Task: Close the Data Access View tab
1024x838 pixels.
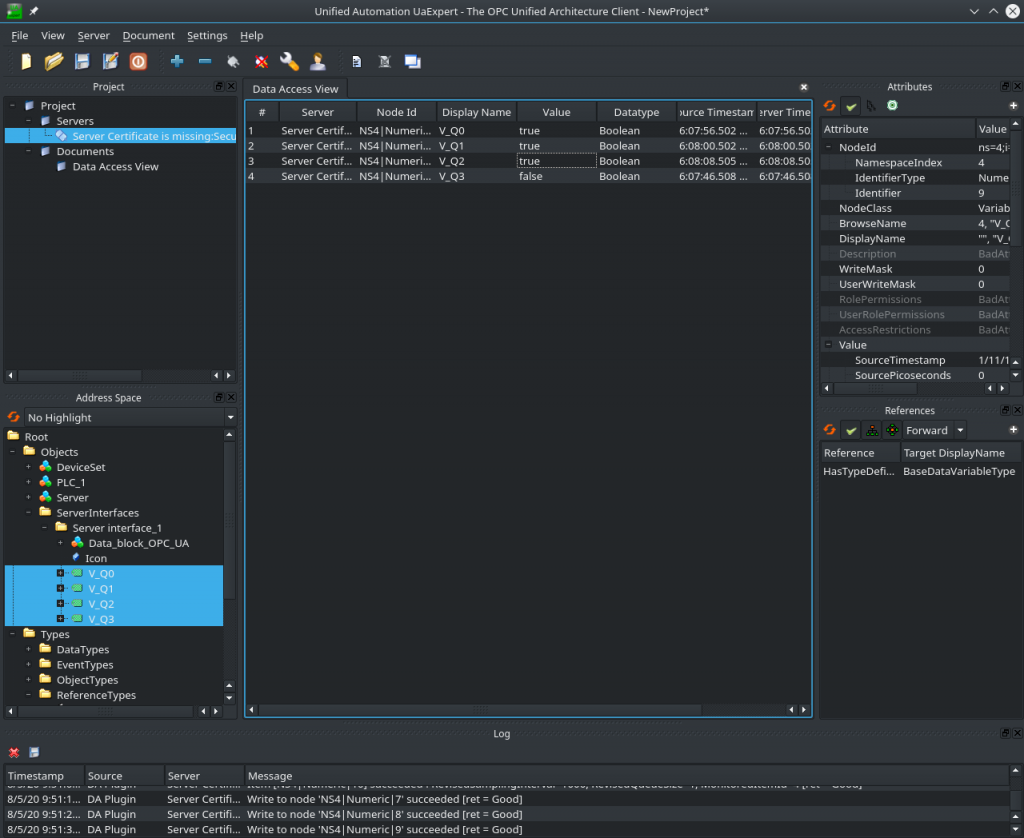Action: (x=804, y=87)
